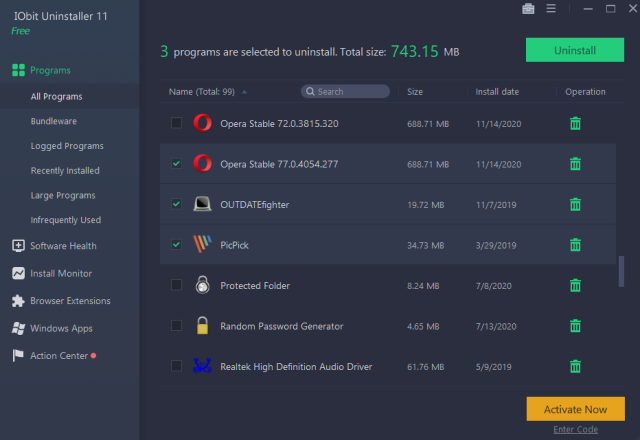Open the Bundleware section
This screenshot has height=440, width=640.
pyautogui.click(x=53, y=121)
